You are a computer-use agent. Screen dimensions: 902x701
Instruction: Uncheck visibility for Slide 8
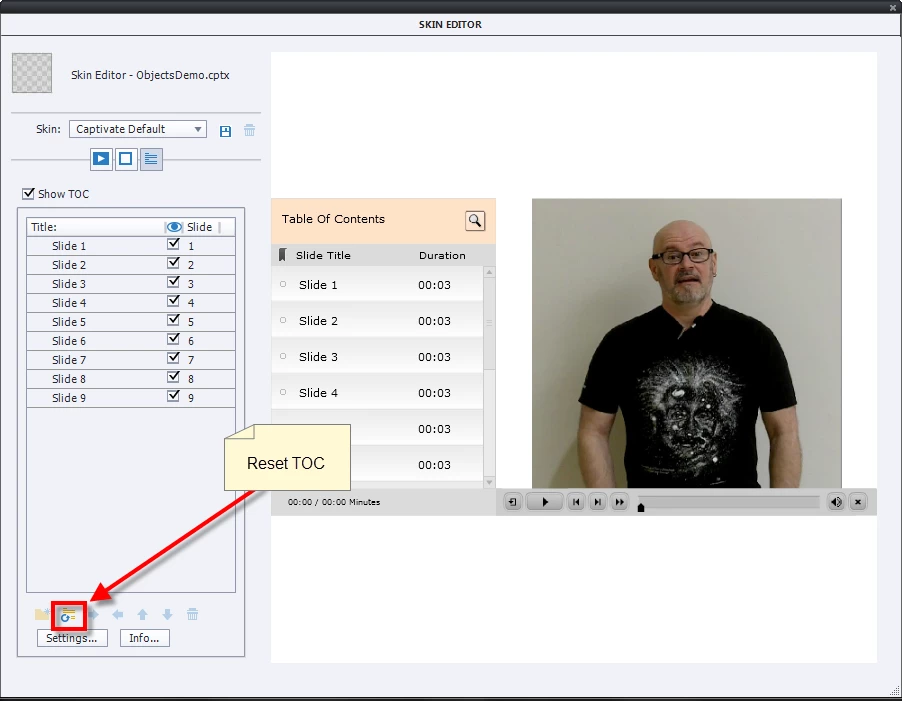tap(173, 377)
